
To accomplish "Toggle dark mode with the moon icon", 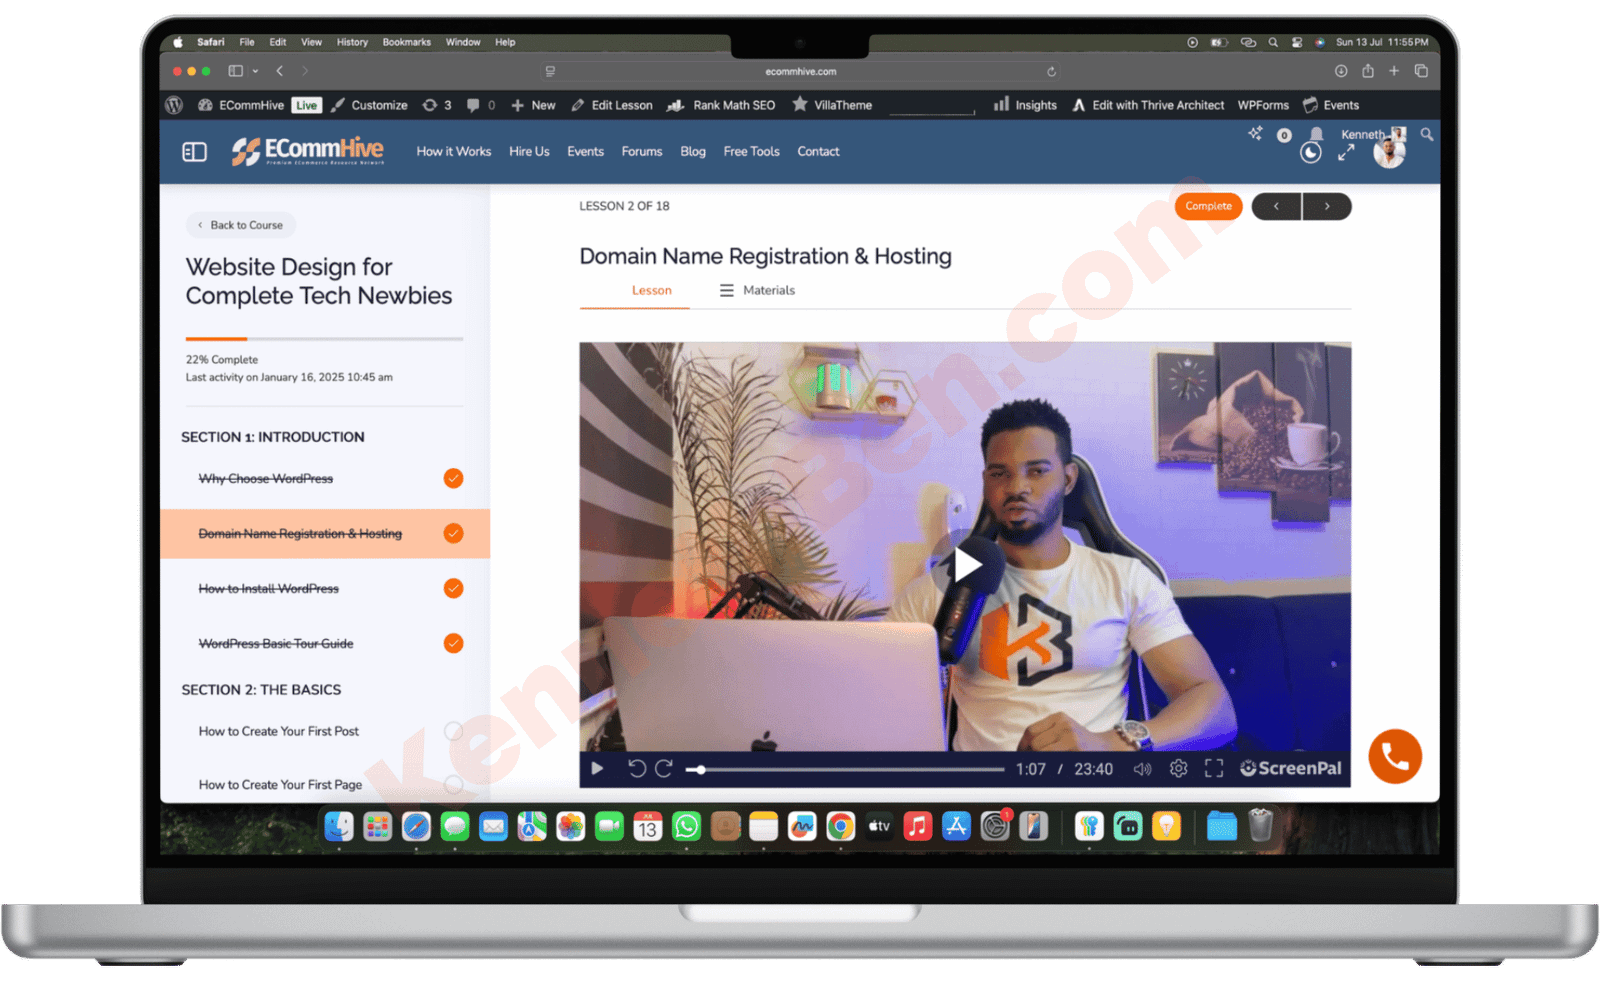I will (1310, 152).
